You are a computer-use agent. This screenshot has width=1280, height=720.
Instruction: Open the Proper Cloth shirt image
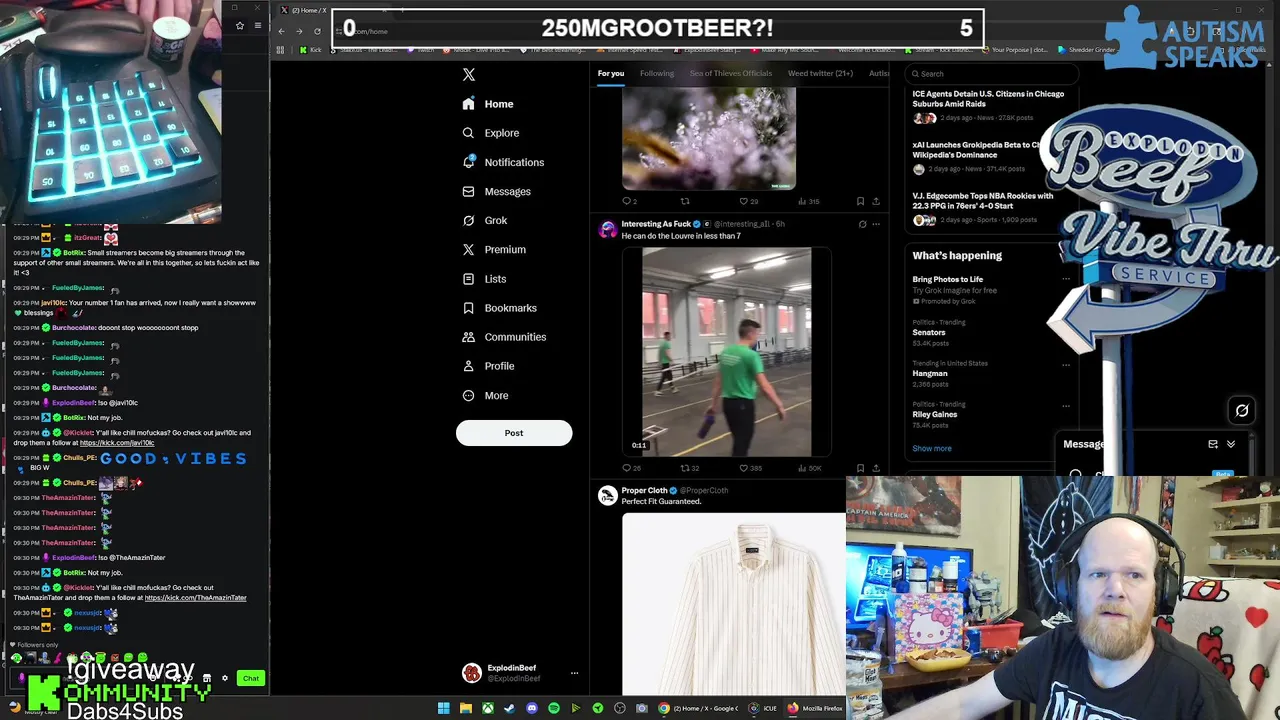coord(733,603)
